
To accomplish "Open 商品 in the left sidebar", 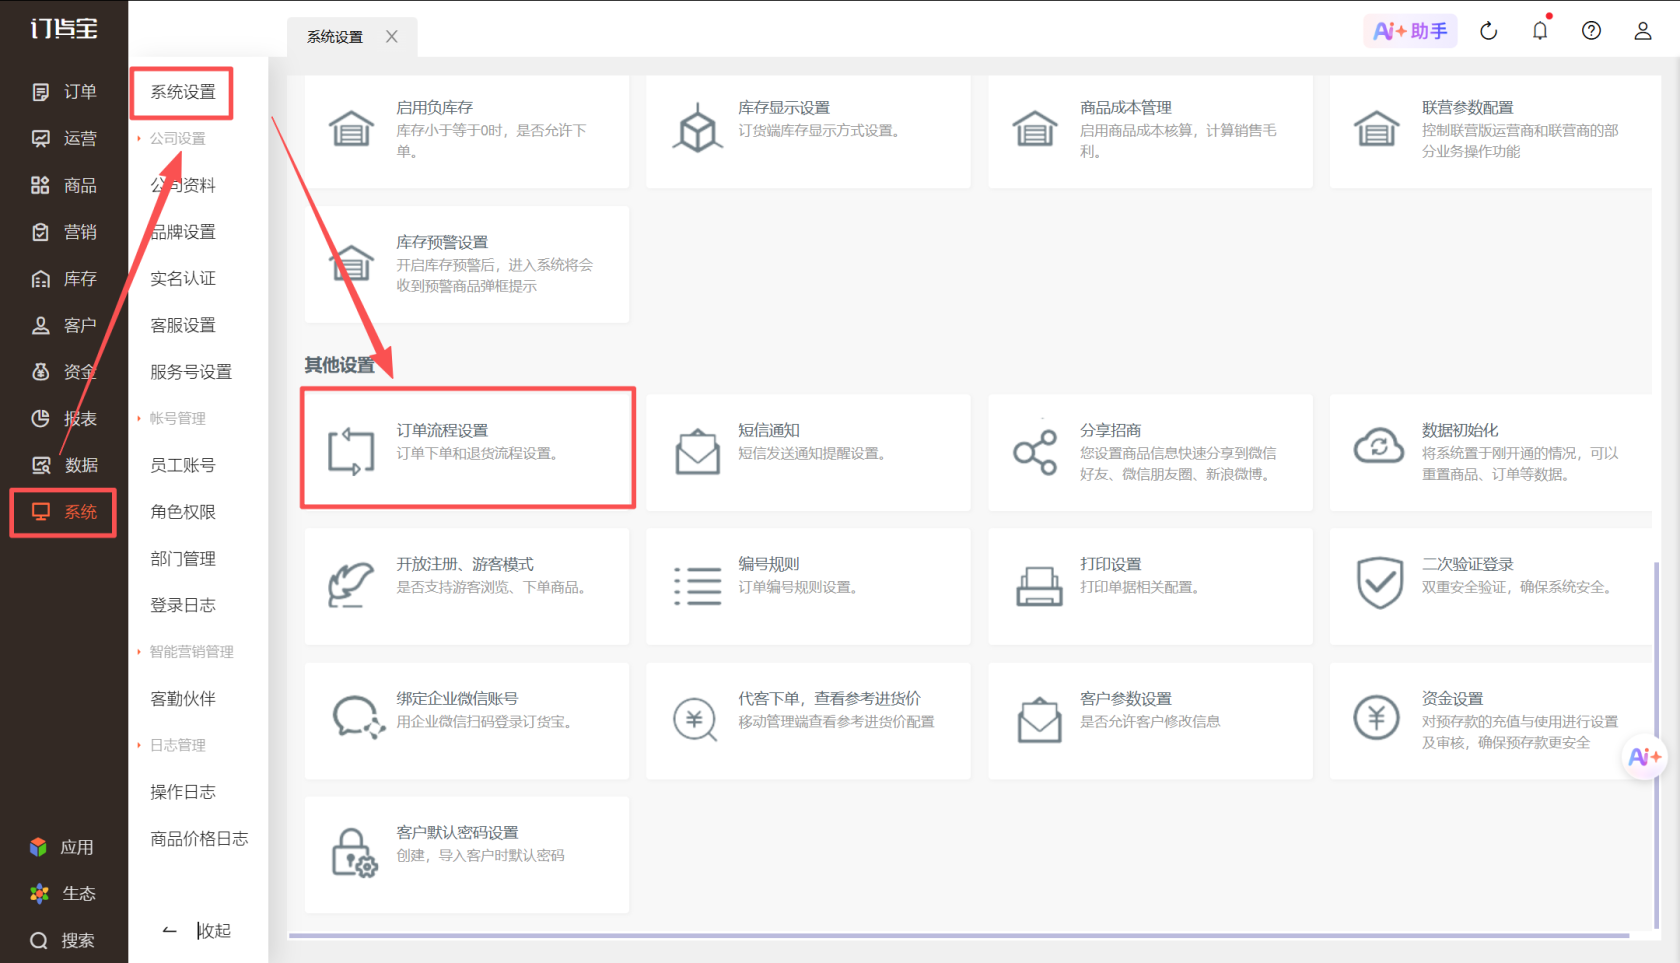I will tap(64, 185).
